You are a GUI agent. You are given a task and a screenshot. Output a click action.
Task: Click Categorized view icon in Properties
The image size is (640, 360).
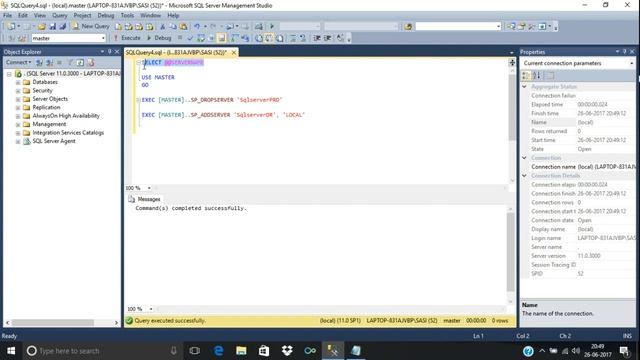pyautogui.click(x=526, y=76)
